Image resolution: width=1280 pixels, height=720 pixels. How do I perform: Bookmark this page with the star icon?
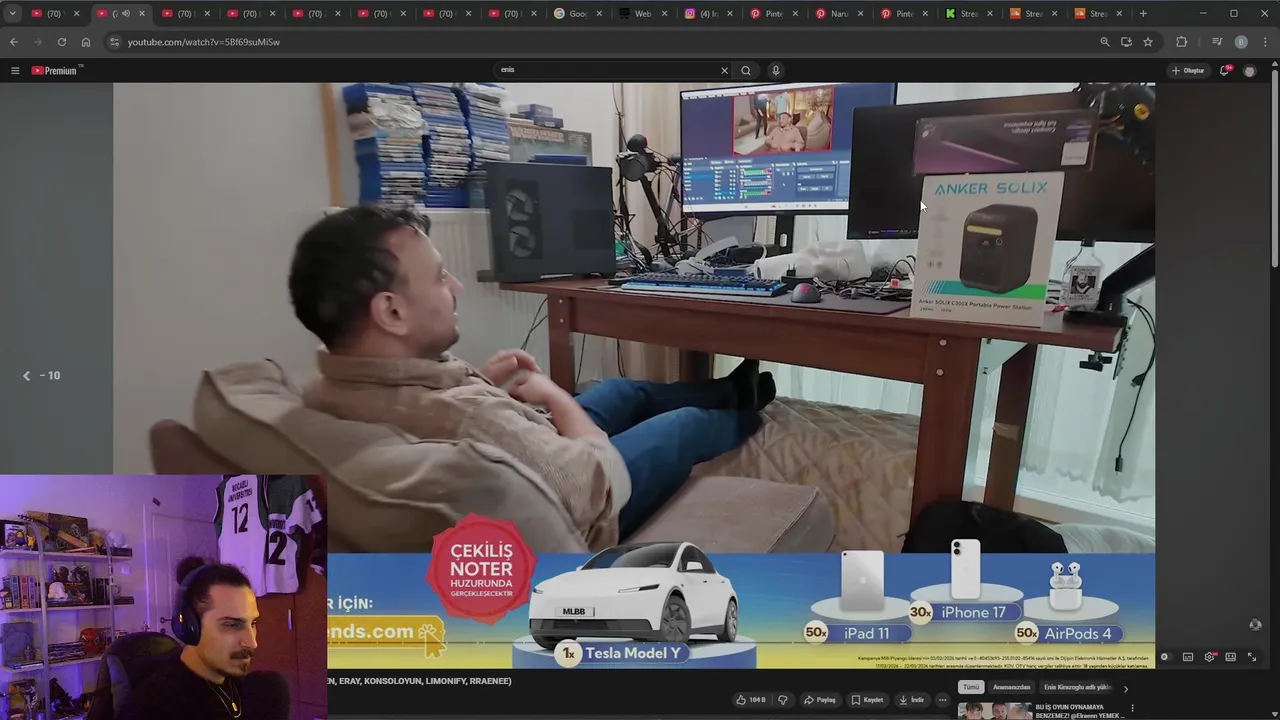(1148, 42)
